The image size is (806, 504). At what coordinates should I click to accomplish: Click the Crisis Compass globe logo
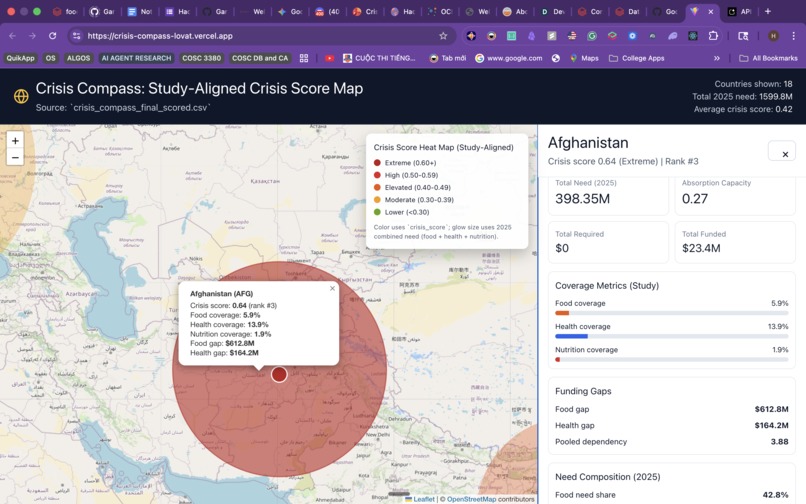(21, 96)
